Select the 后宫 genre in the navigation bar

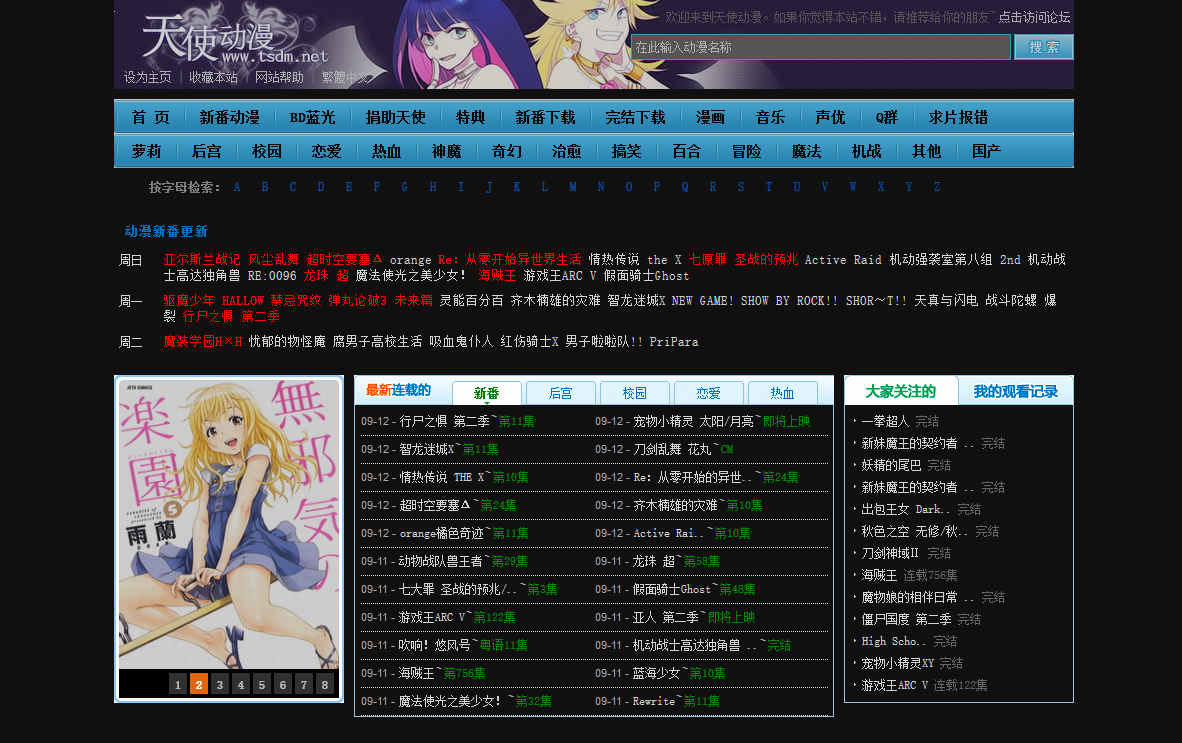pyautogui.click(x=207, y=151)
